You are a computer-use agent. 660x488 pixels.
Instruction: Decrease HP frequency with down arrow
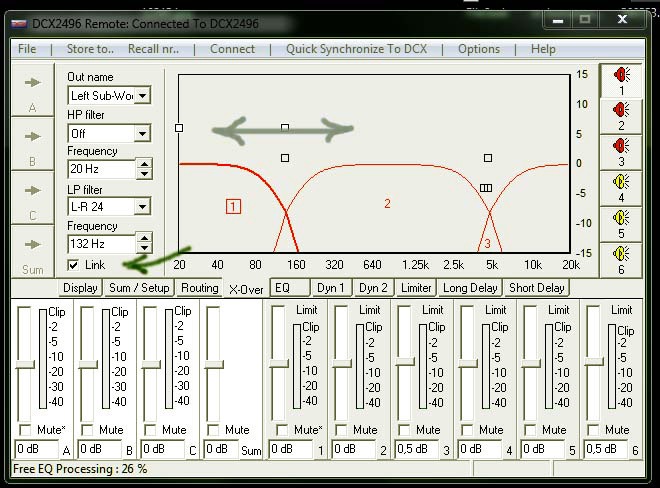144,173
